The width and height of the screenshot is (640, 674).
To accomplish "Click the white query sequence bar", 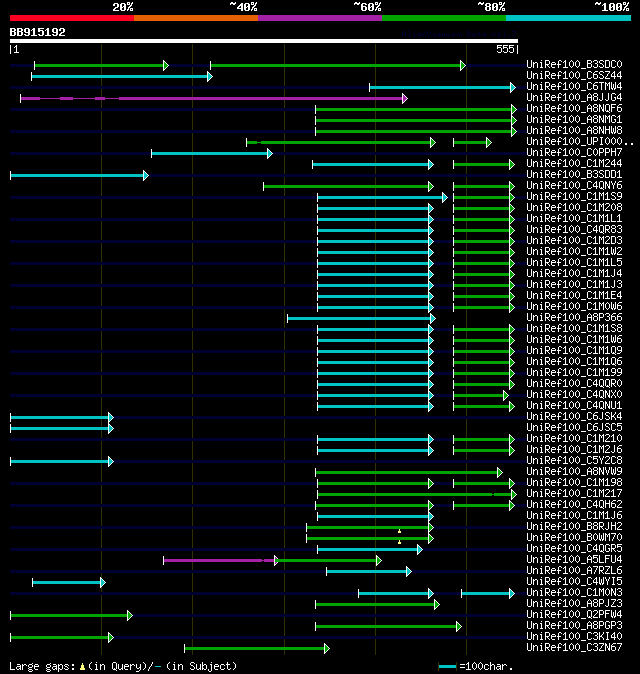I will tap(264, 41).
